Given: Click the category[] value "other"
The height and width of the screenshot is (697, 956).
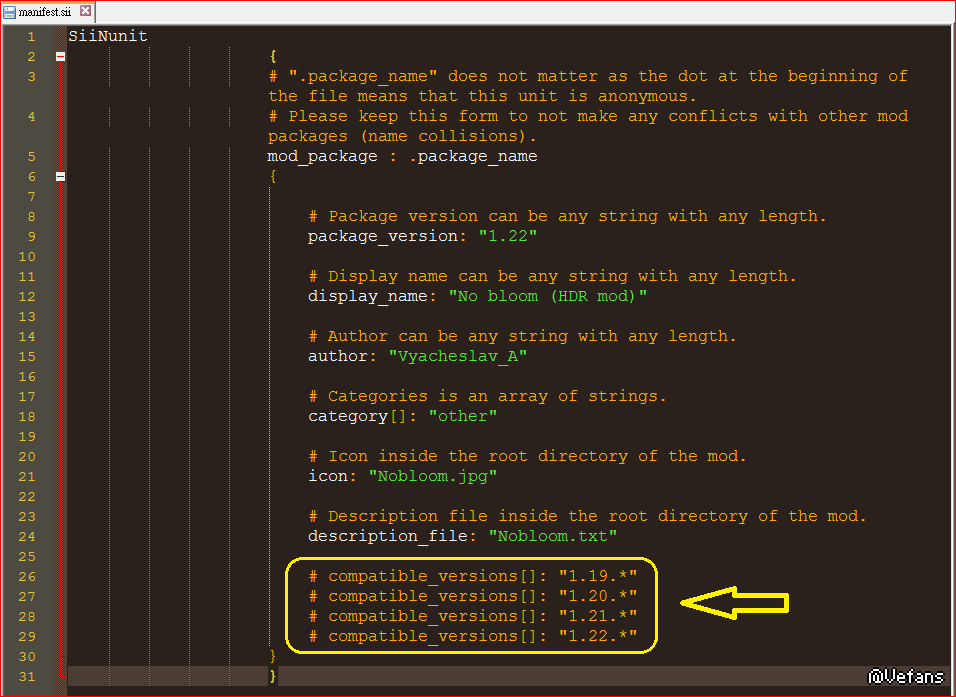Looking at the screenshot, I should pos(463,416).
